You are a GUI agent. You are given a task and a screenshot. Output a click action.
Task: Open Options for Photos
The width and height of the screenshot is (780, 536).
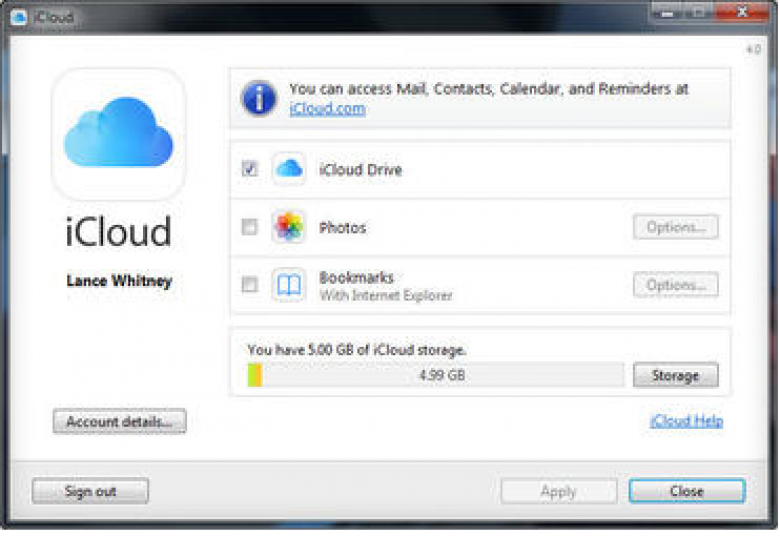(676, 227)
